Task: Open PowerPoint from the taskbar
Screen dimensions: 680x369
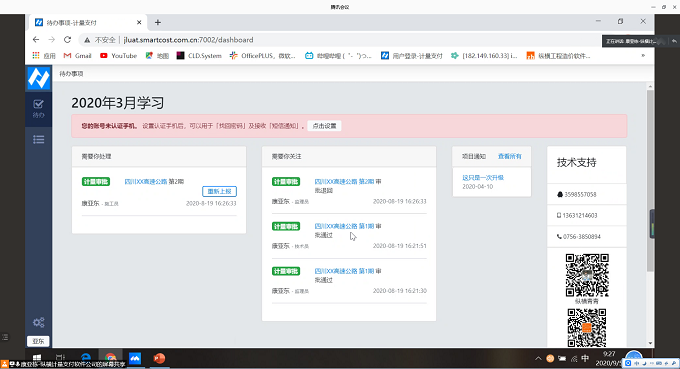Action: (x=159, y=359)
